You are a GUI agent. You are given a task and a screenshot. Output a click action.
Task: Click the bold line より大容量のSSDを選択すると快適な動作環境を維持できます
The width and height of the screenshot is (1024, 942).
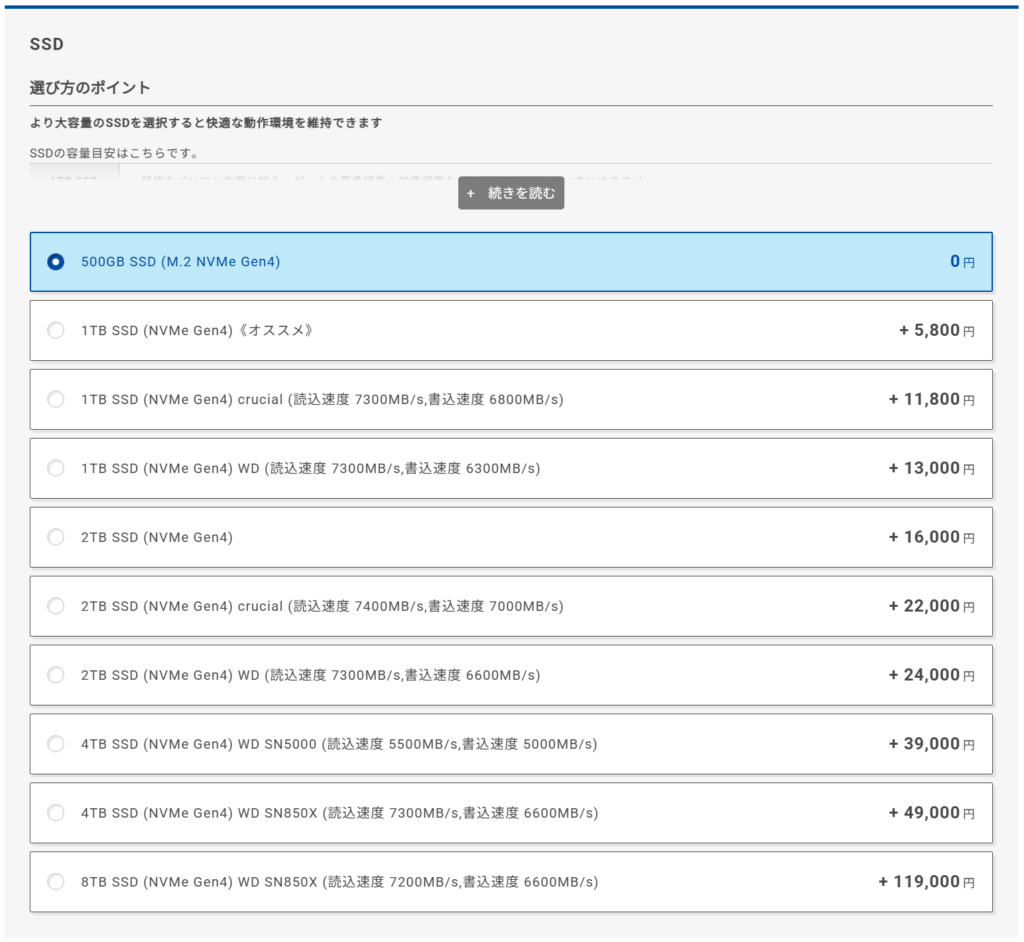[x=206, y=123]
